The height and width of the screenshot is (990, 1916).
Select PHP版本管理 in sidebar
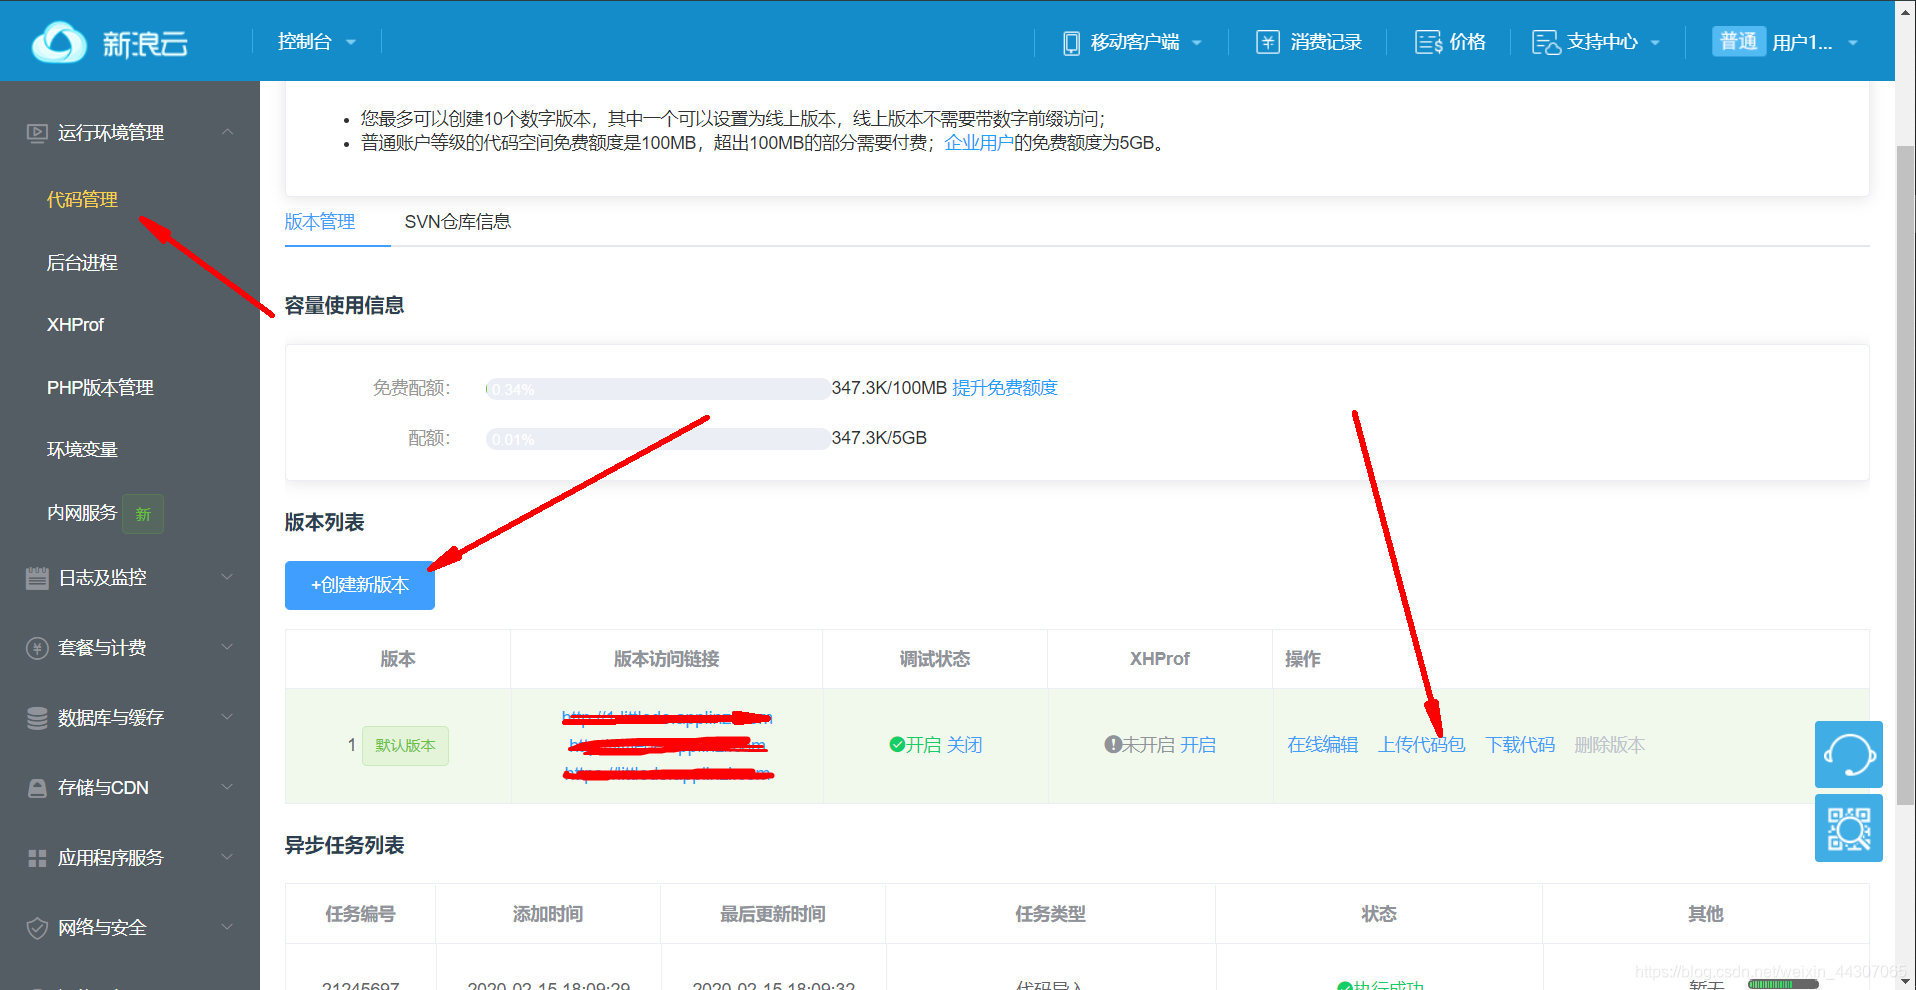tap(100, 388)
